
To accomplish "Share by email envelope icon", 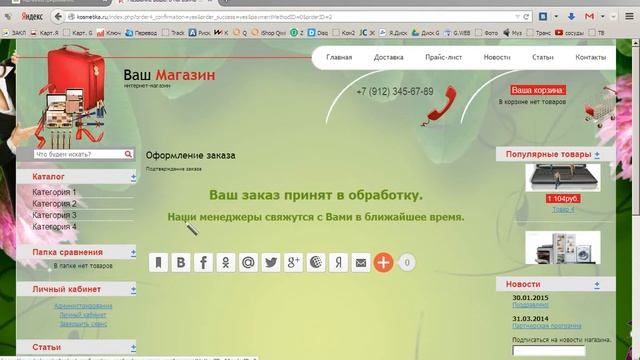I will point(361,262).
